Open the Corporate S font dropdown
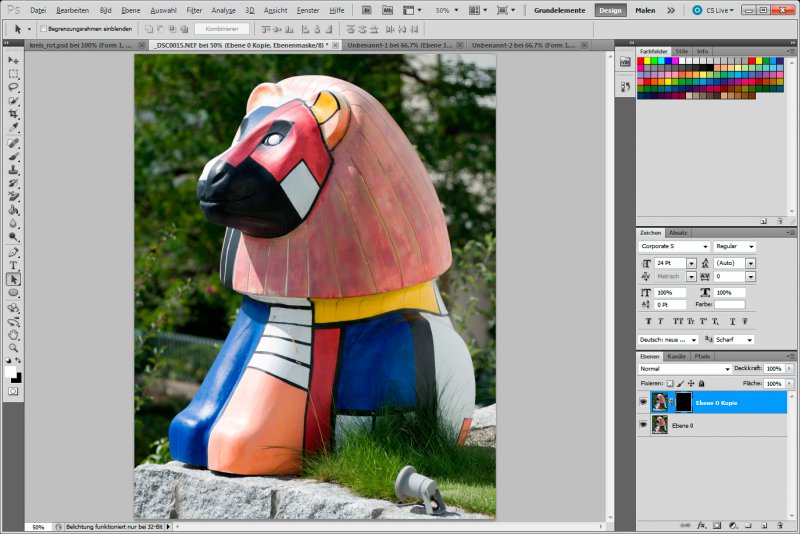The image size is (800, 534). coord(674,246)
